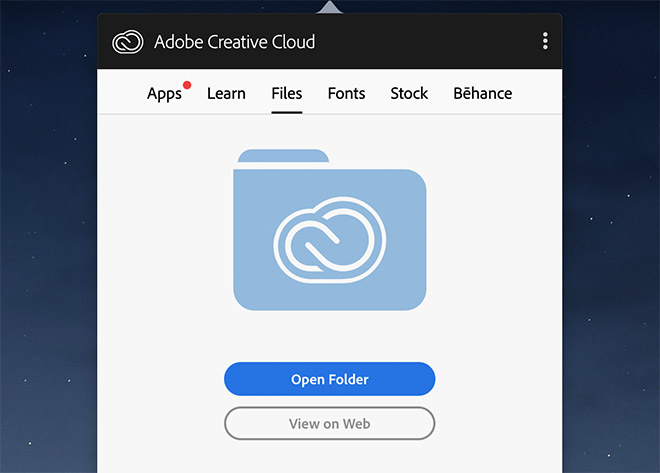Click the red notification dot on Apps

(x=187, y=85)
